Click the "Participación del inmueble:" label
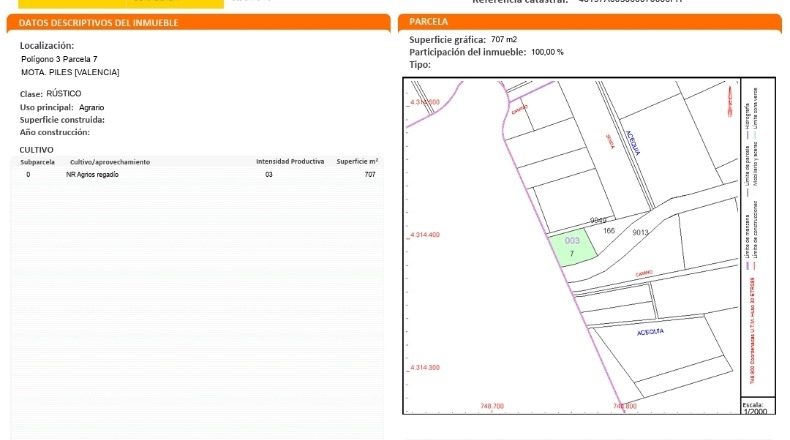The width and height of the screenshot is (790, 440). pos(468,52)
